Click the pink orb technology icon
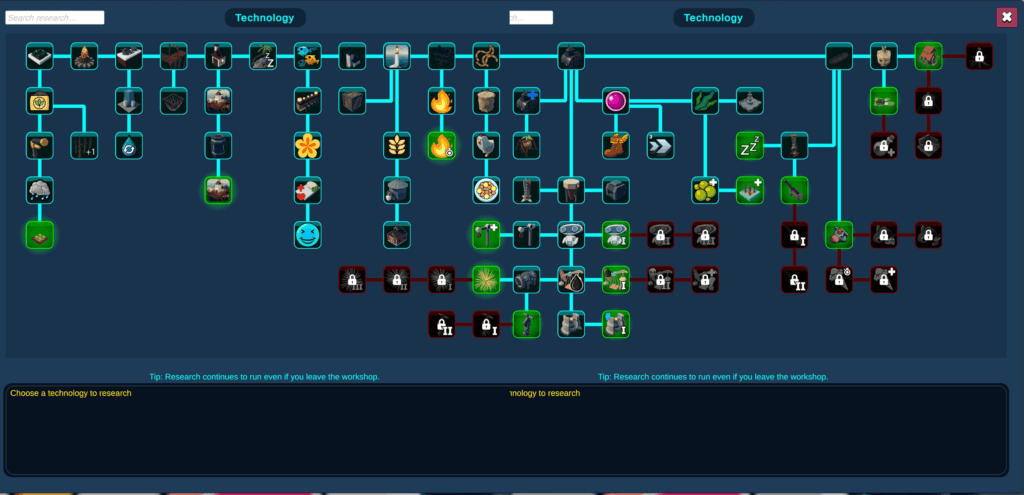 pyautogui.click(x=616, y=101)
